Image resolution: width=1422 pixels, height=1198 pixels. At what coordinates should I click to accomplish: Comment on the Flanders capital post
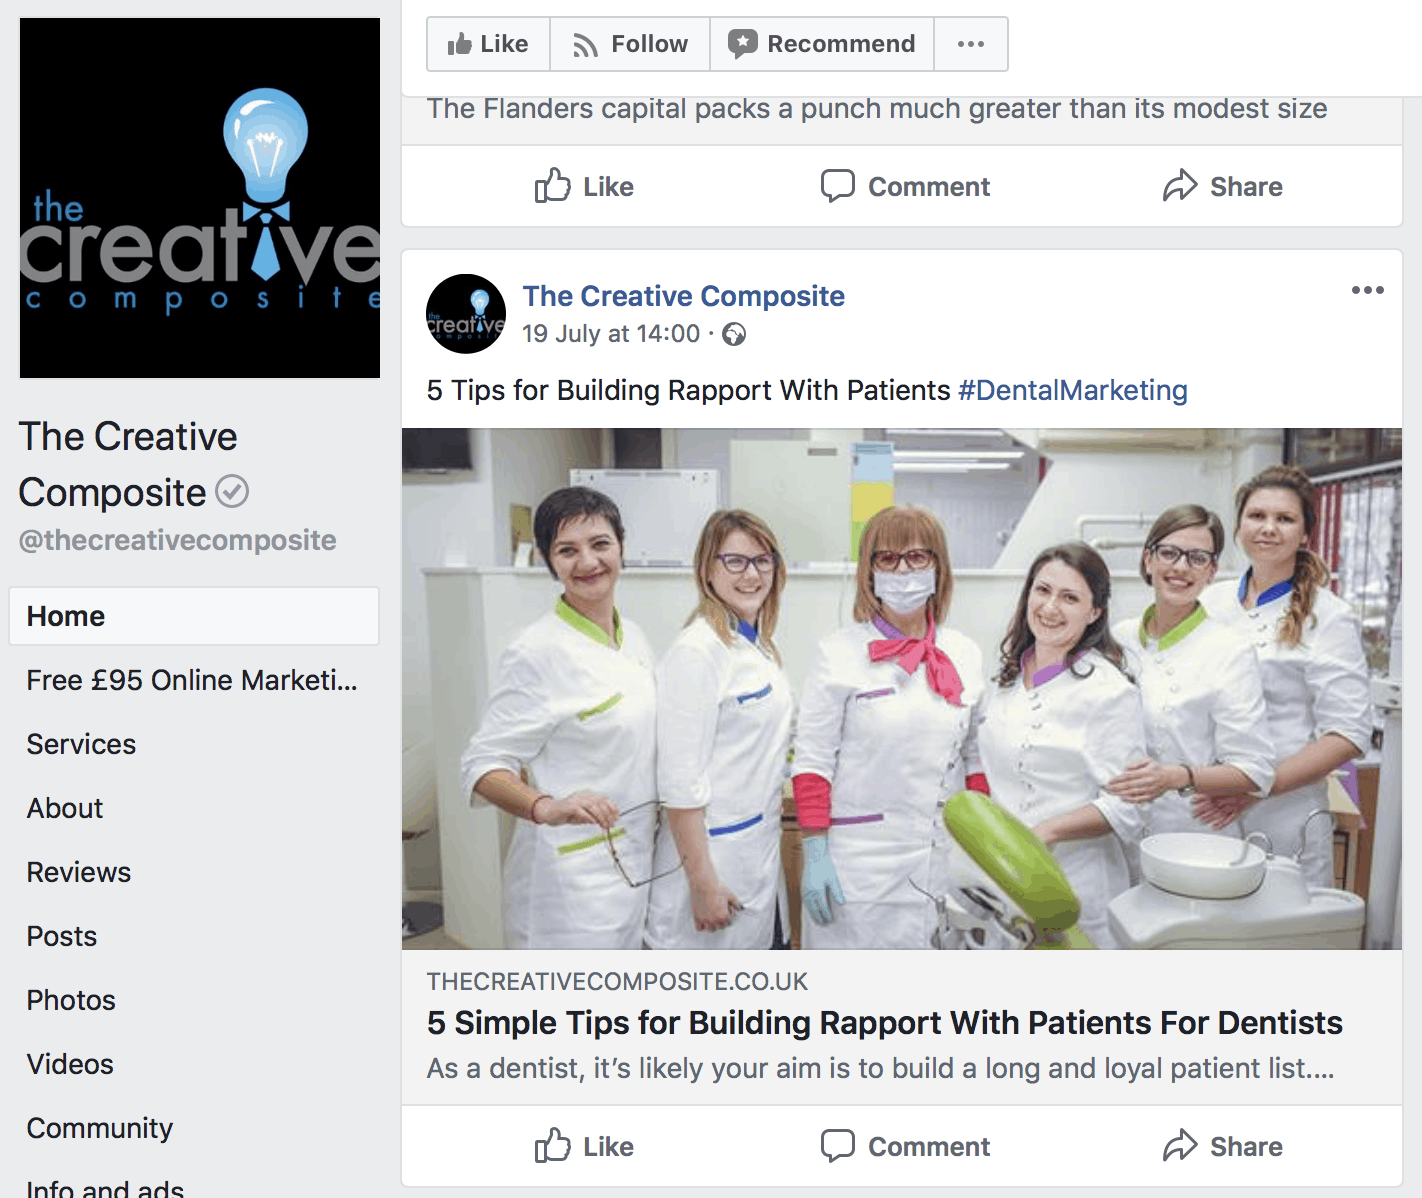click(905, 186)
